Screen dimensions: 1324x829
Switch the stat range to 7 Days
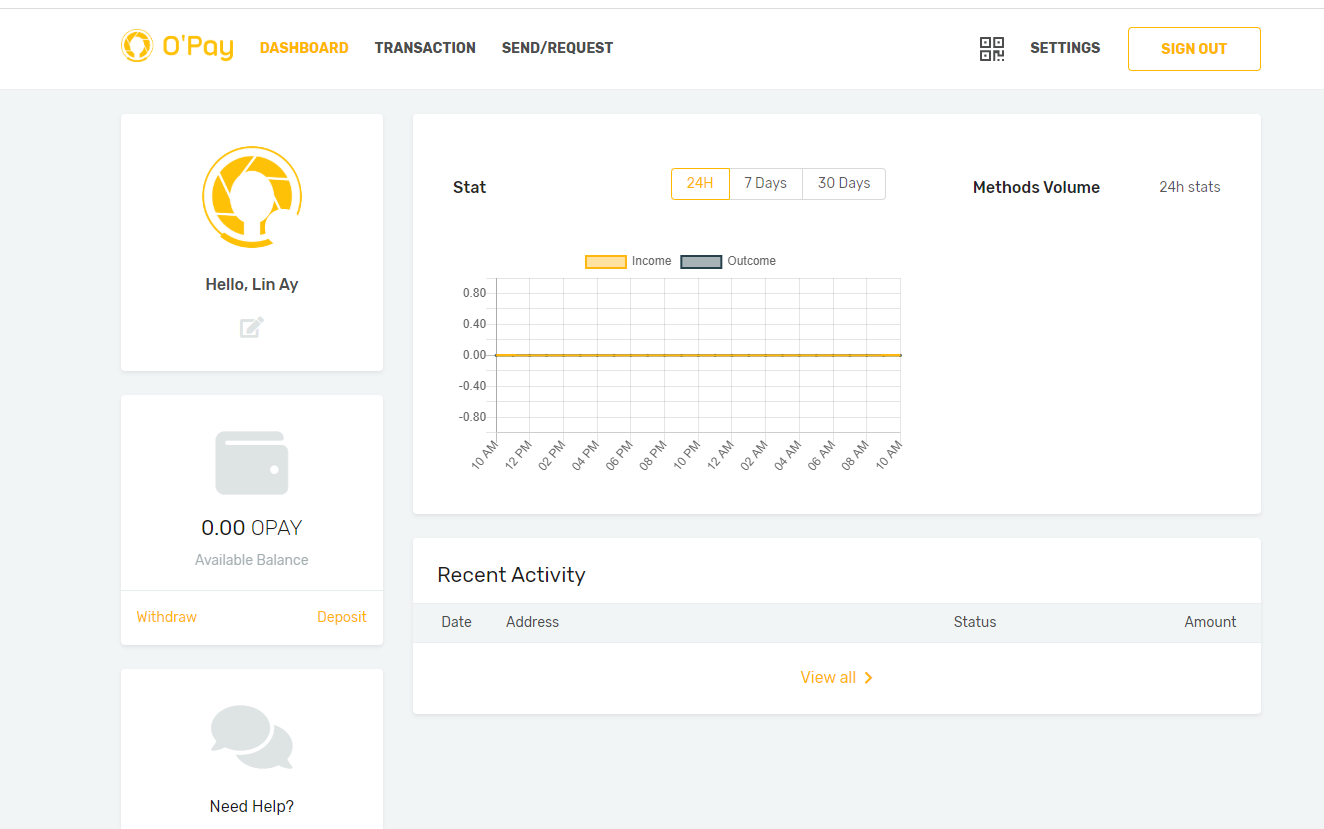[x=766, y=184]
